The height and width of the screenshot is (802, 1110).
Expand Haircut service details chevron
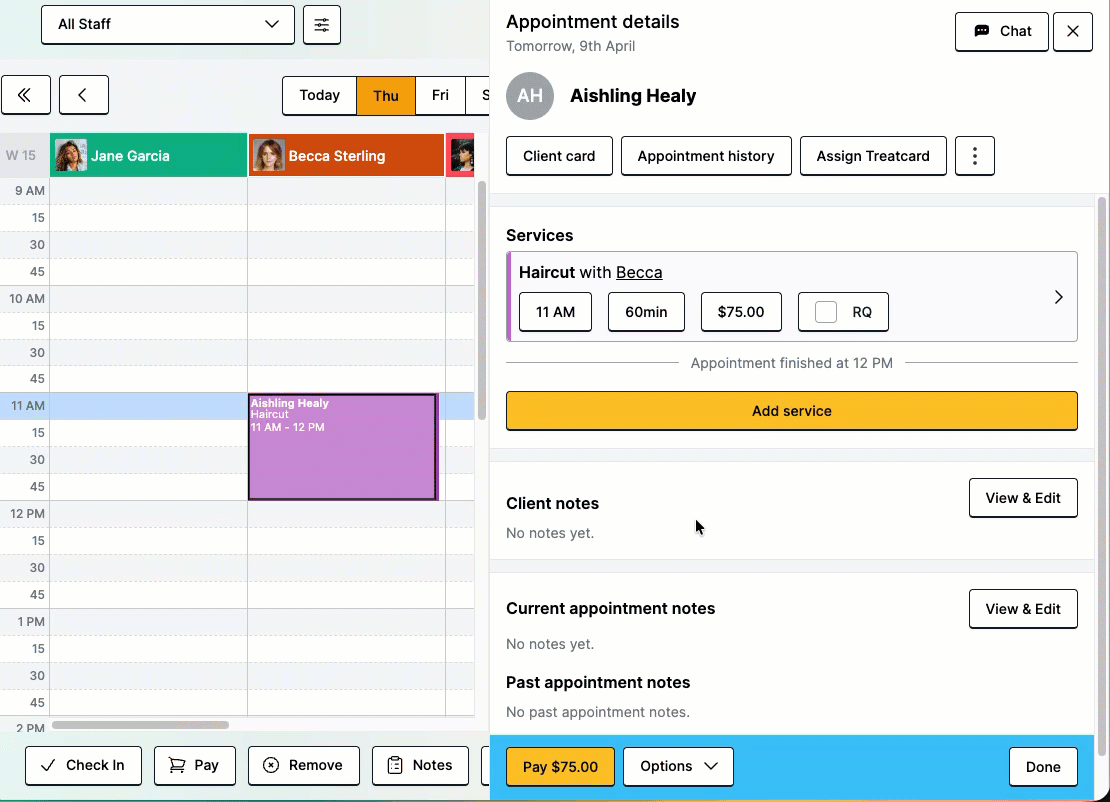[x=1058, y=297]
